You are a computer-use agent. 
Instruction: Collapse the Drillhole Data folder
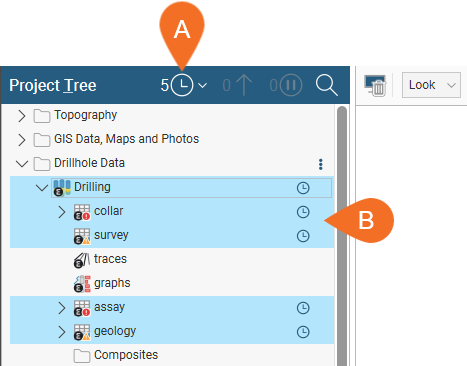click(22, 164)
